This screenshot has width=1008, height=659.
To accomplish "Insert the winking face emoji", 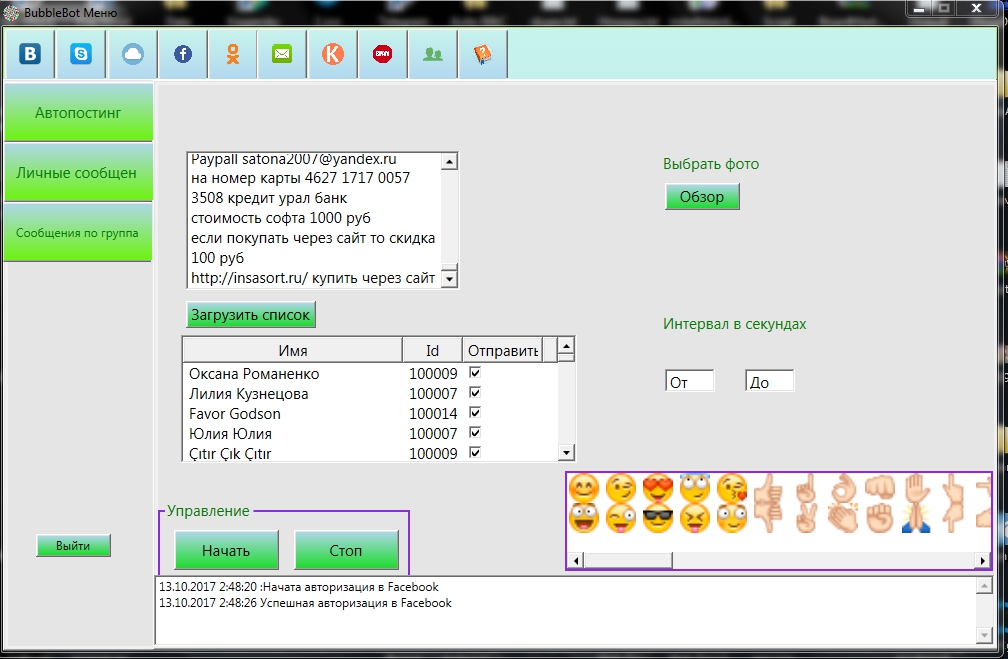I will [x=621, y=489].
